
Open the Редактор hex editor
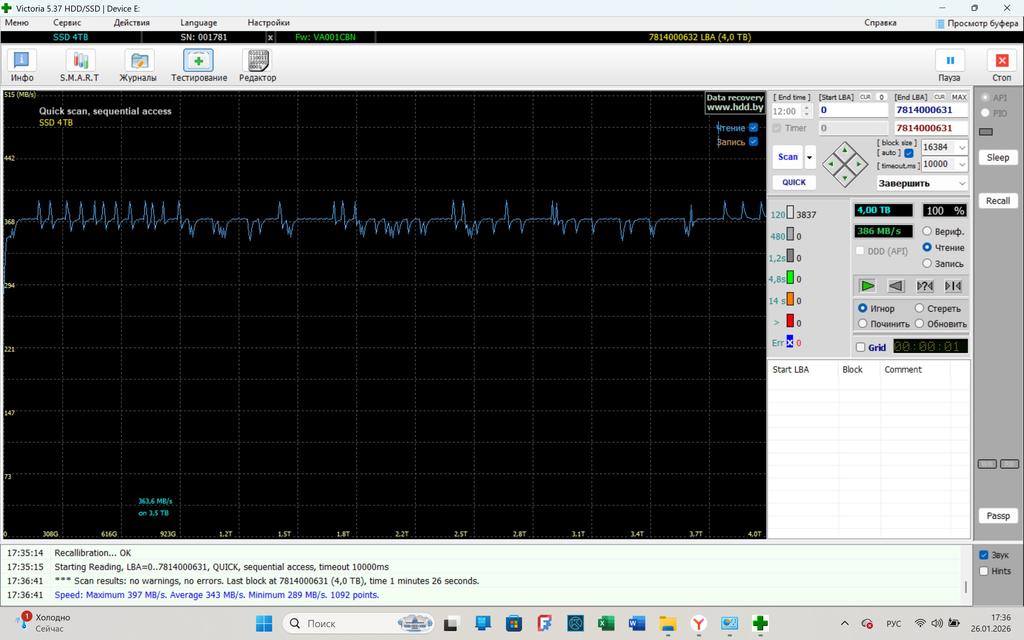[x=257, y=65]
